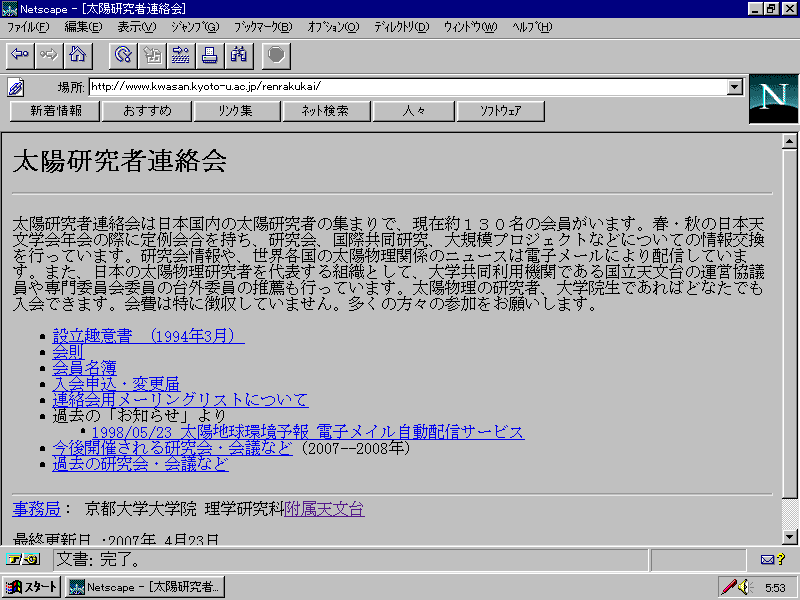Open Find with the binoculars icon

(x=239, y=55)
